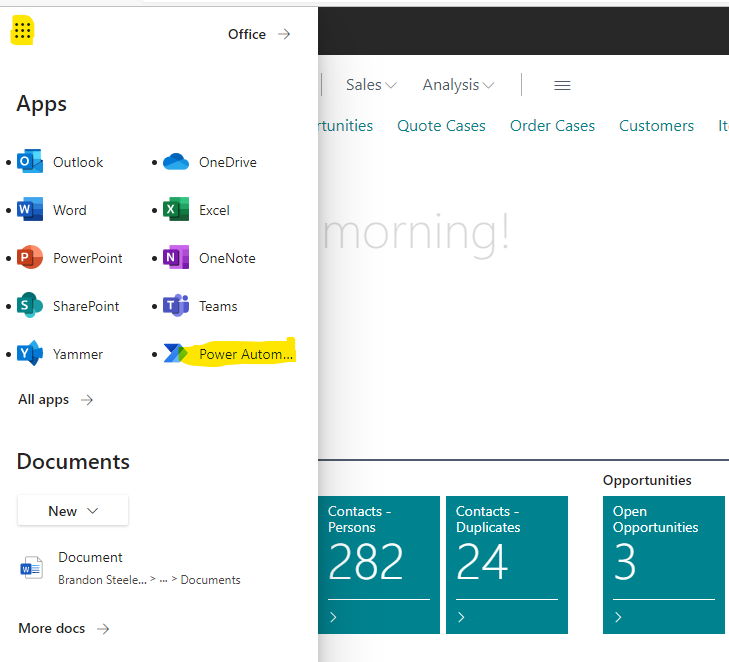
Task: Click the OneDrive label
Action: (x=228, y=162)
